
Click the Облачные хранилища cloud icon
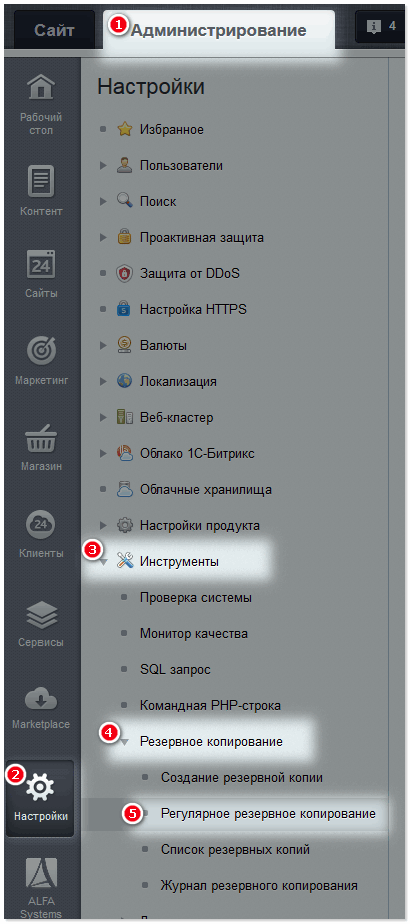(124, 490)
